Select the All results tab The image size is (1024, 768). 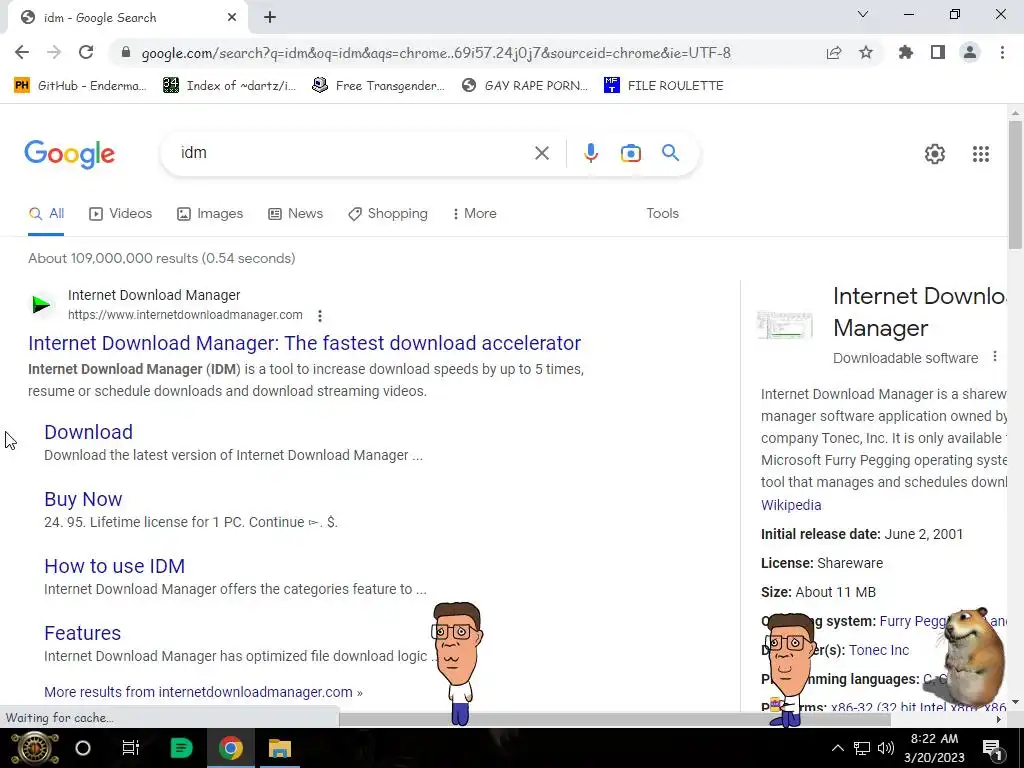[46, 214]
